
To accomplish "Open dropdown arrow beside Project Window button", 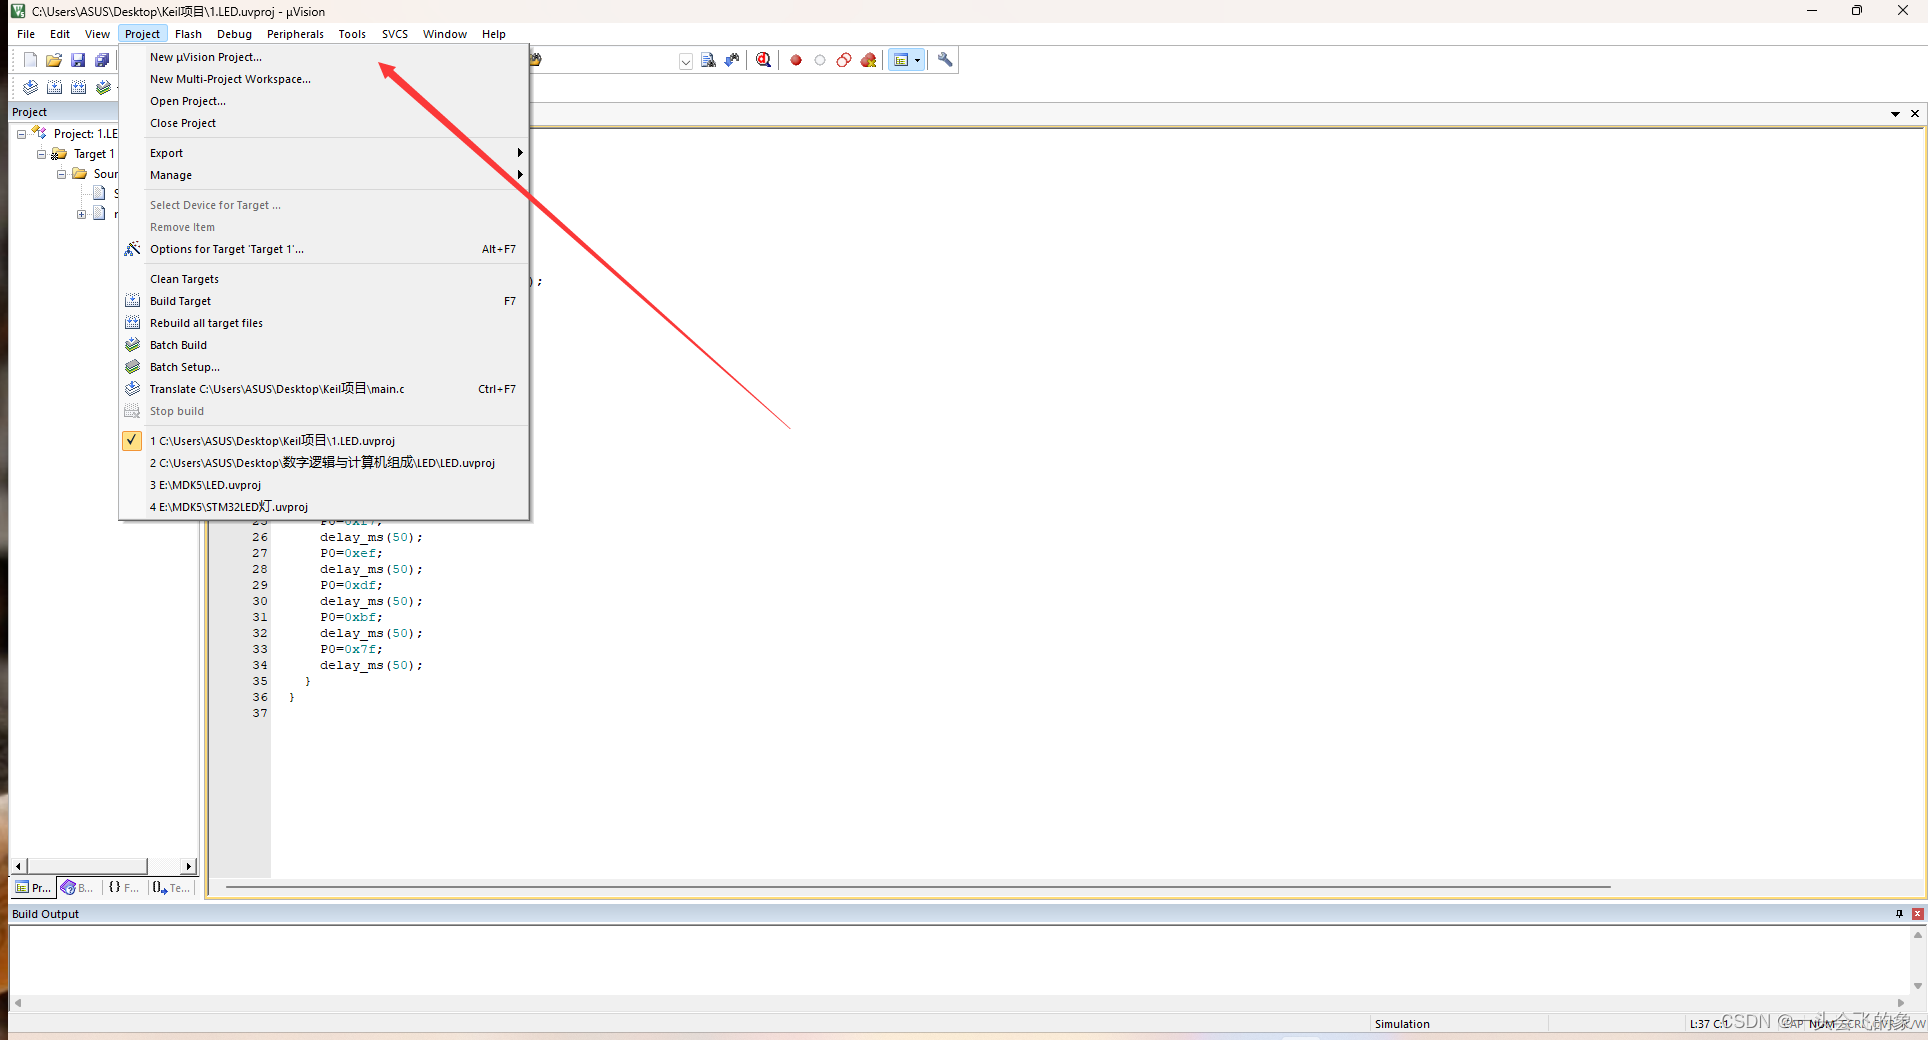I will [918, 60].
